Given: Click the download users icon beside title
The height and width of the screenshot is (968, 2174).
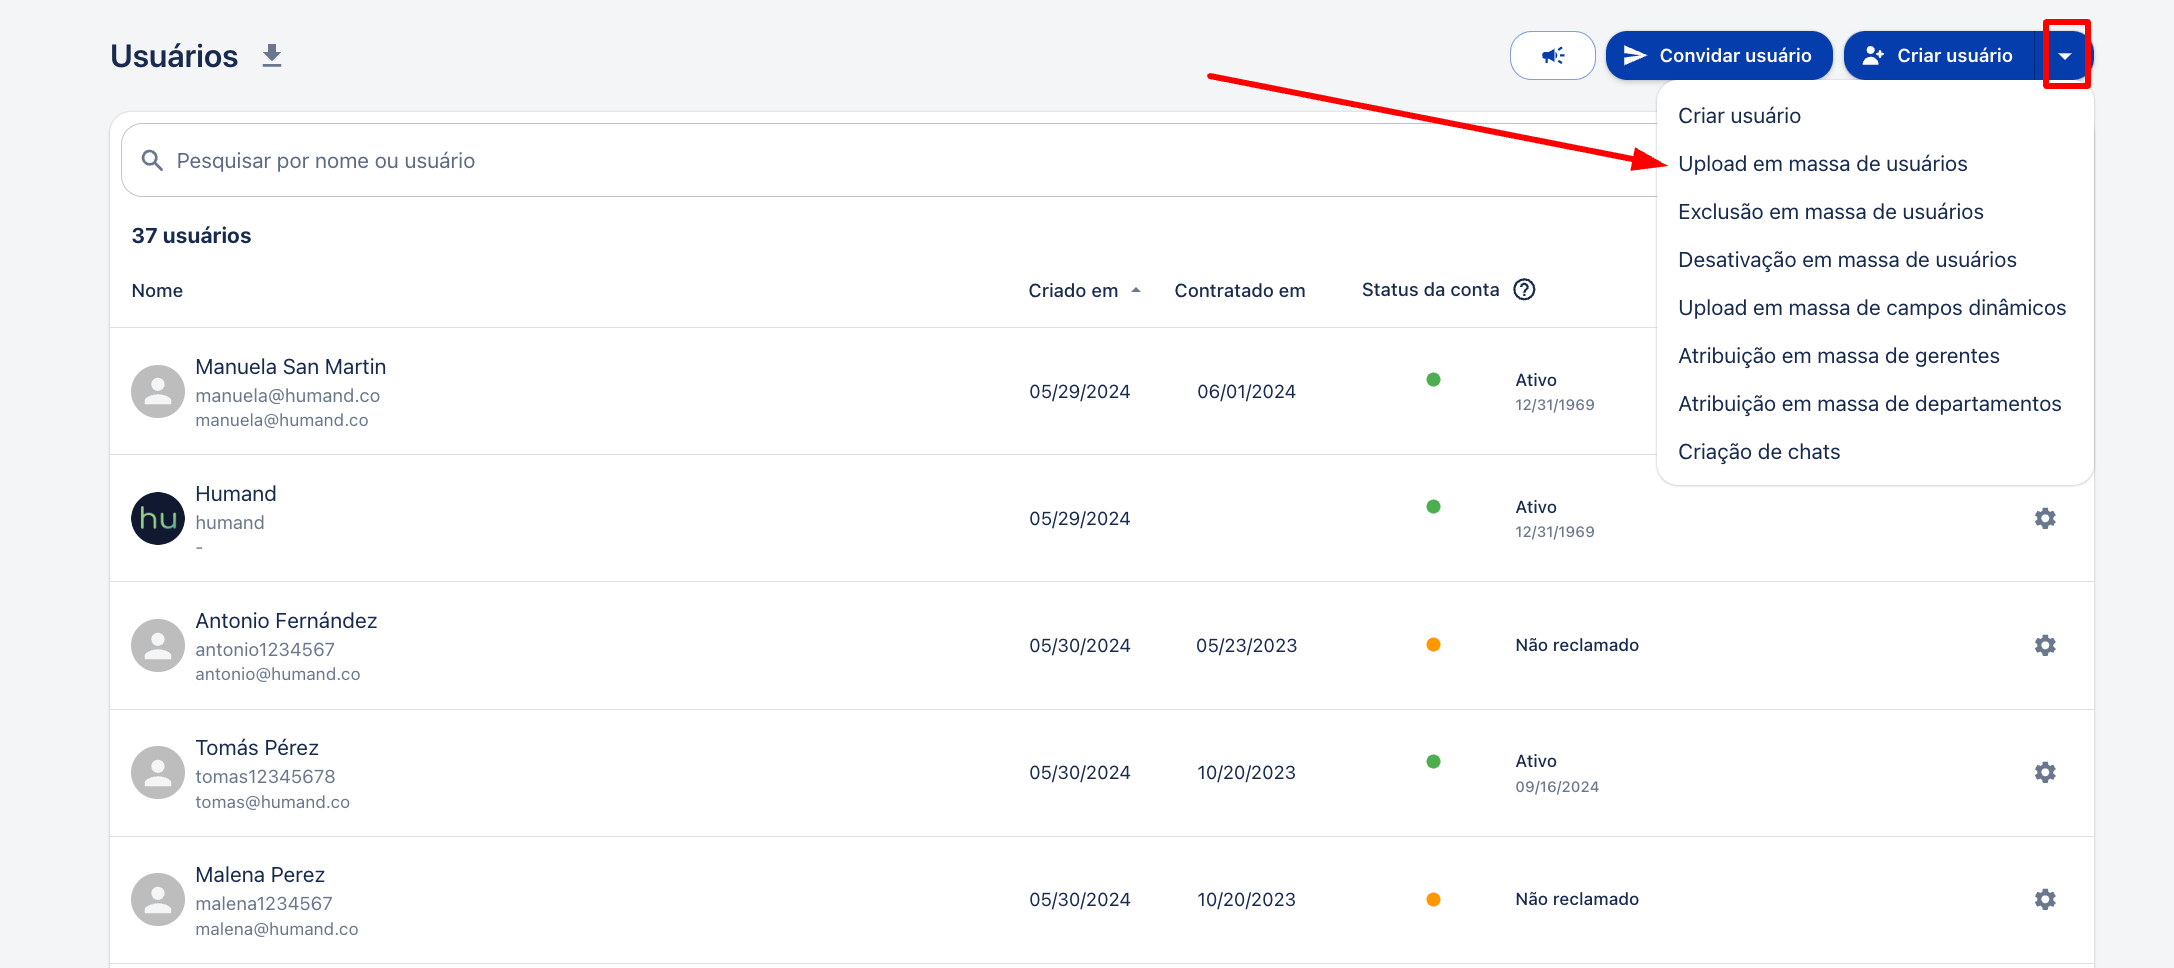Looking at the screenshot, I should coord(271,56).
